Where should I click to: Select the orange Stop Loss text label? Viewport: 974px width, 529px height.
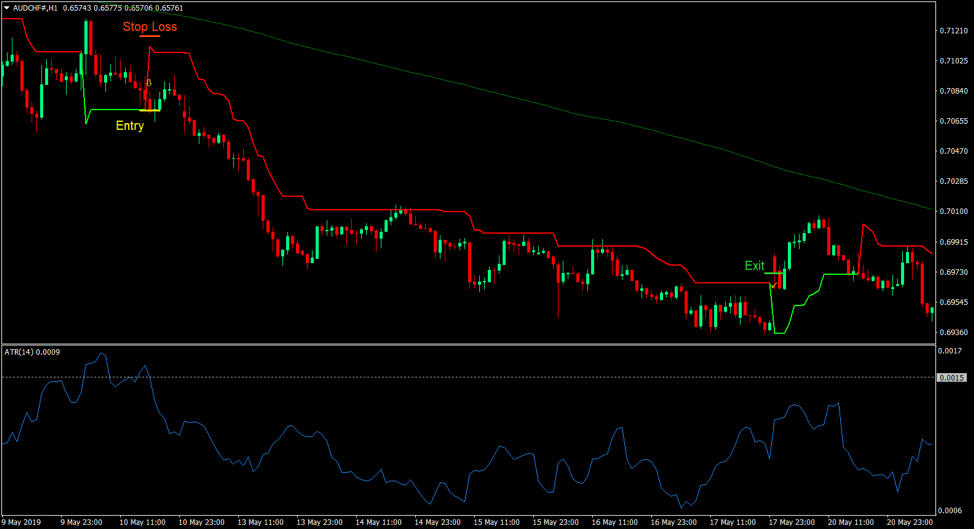pos(150,26)
